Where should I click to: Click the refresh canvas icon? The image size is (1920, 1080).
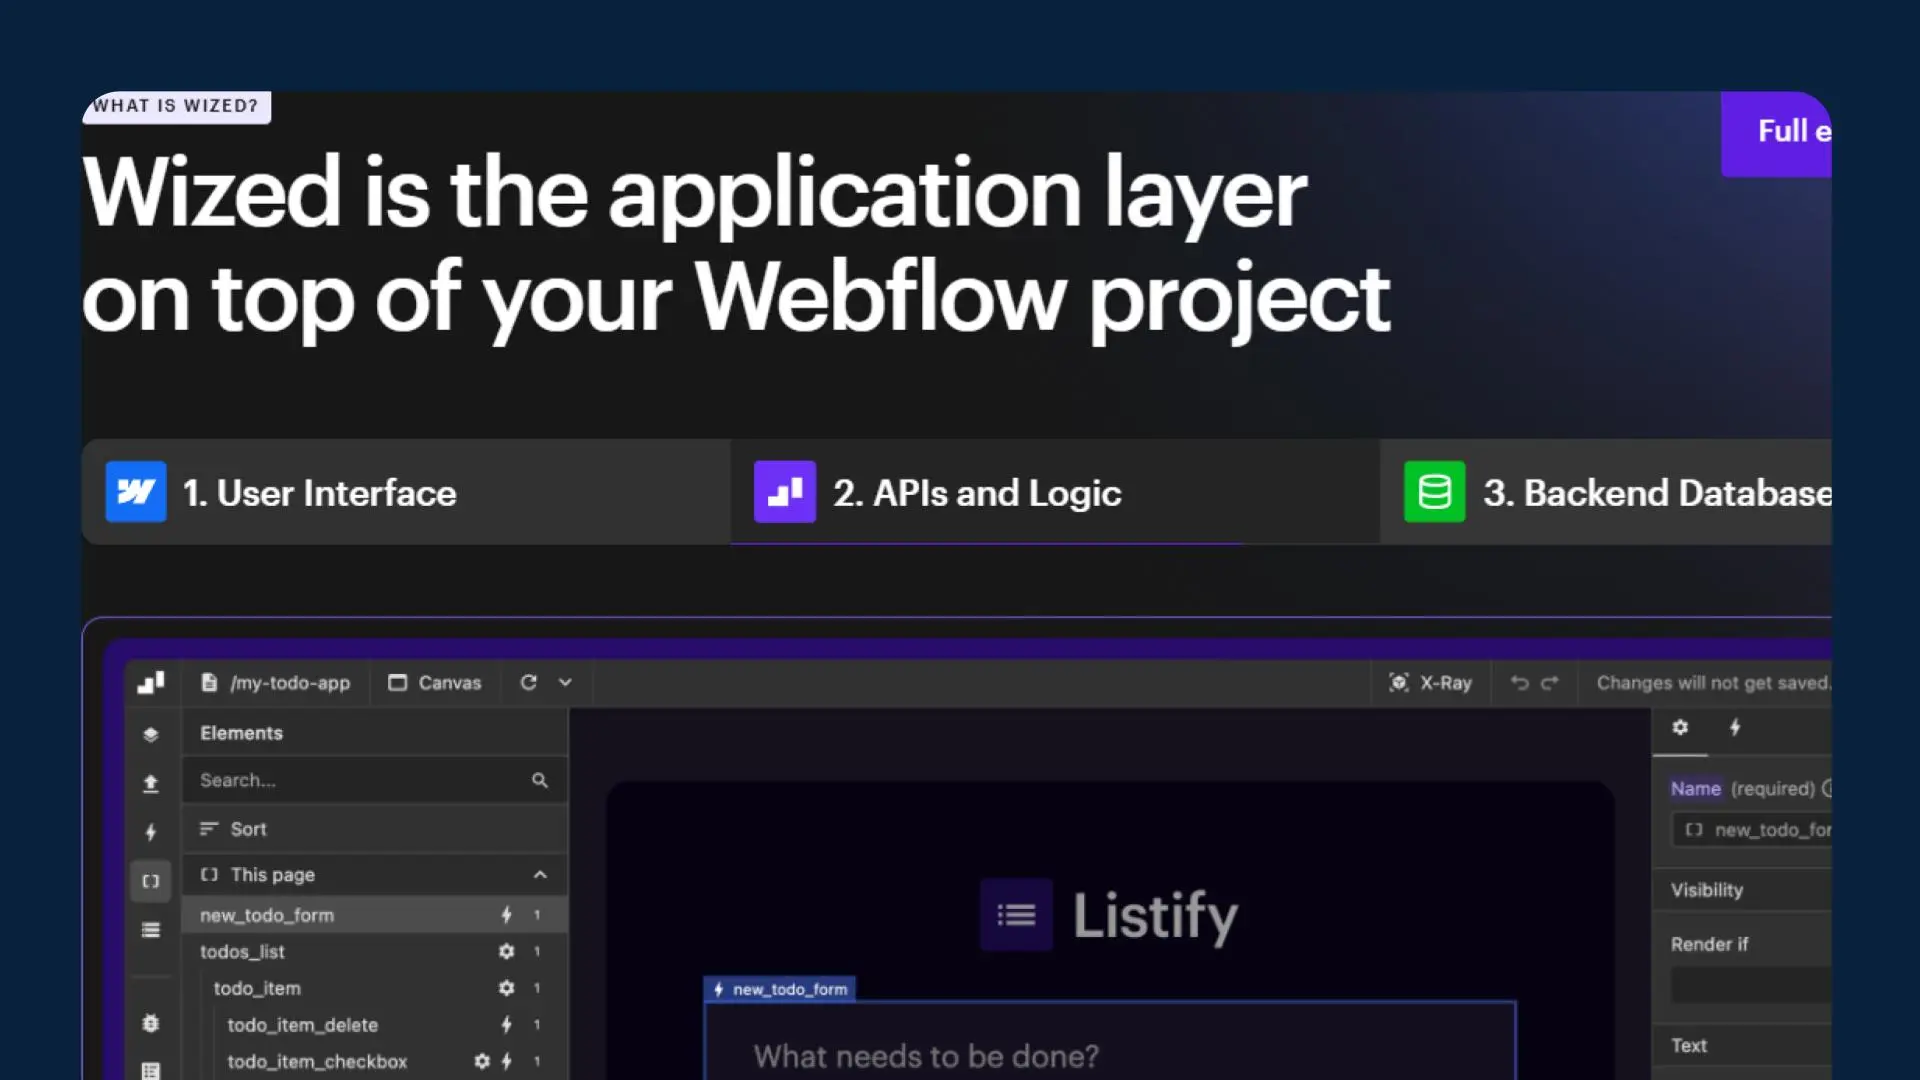click(528, 683)
